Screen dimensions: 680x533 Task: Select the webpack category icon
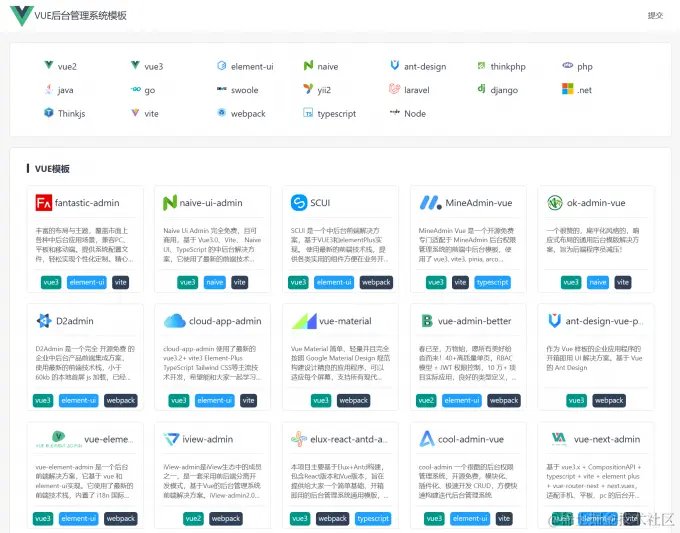click(x=222, y=112)
